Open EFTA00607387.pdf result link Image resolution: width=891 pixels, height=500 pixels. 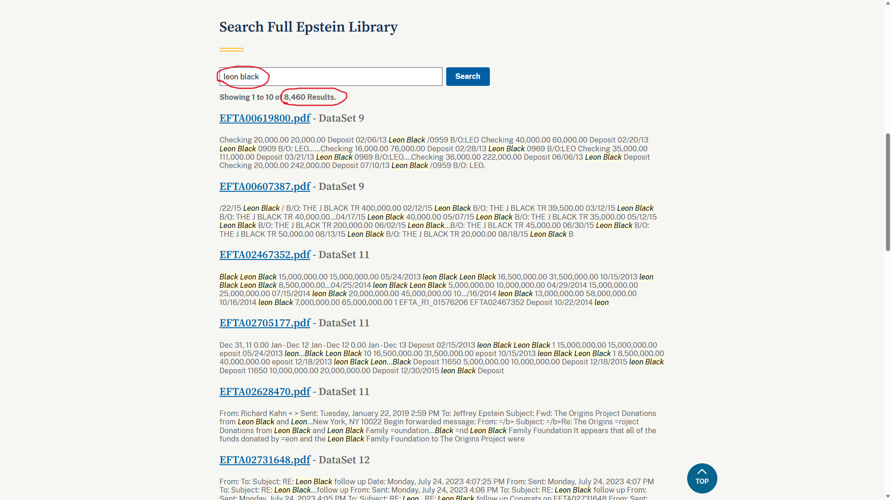[x=265, y=186]
